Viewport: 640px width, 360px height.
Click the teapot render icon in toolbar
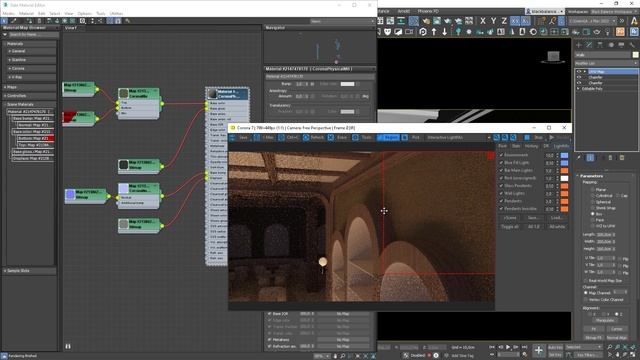(427, 21)
